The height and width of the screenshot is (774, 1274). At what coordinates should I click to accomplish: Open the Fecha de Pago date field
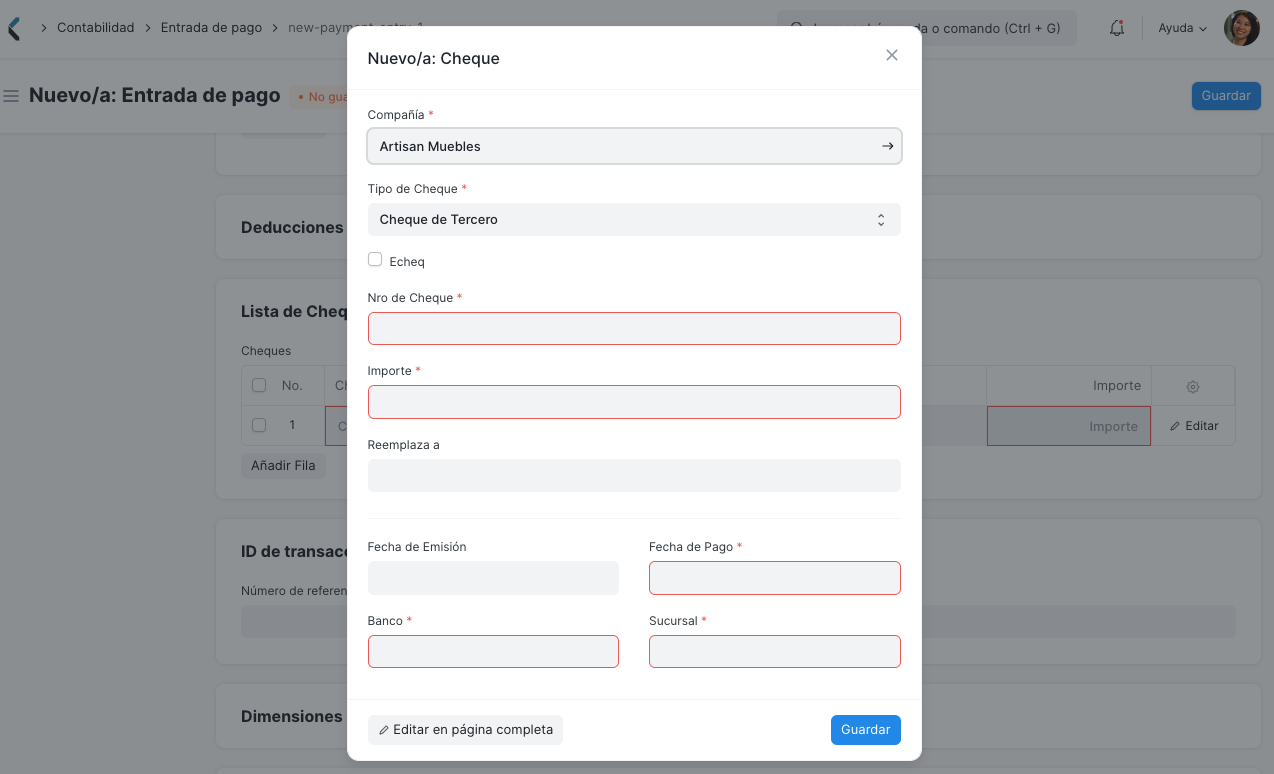[x=775, y=578]
